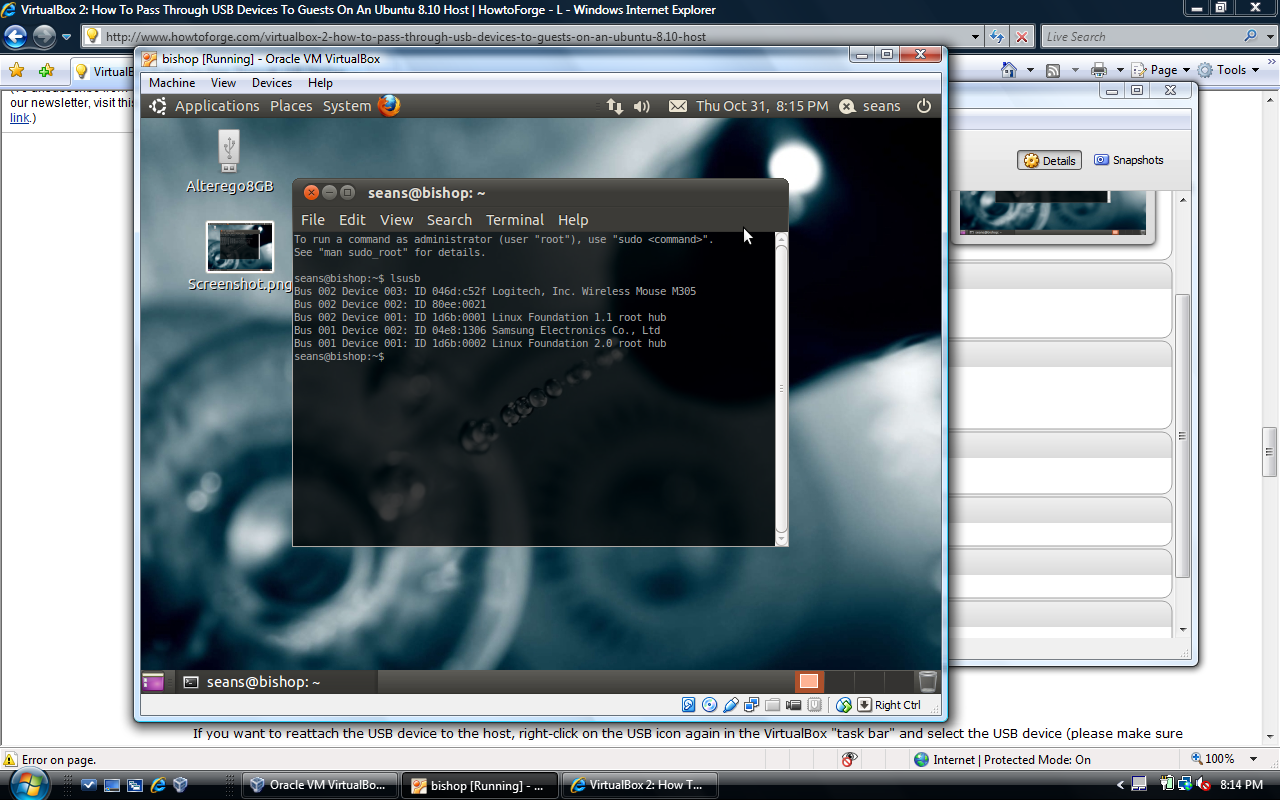Open the Ubuntu Applications menu
The height and width of the screenshot is (800, 1280).
pos(217,106)
